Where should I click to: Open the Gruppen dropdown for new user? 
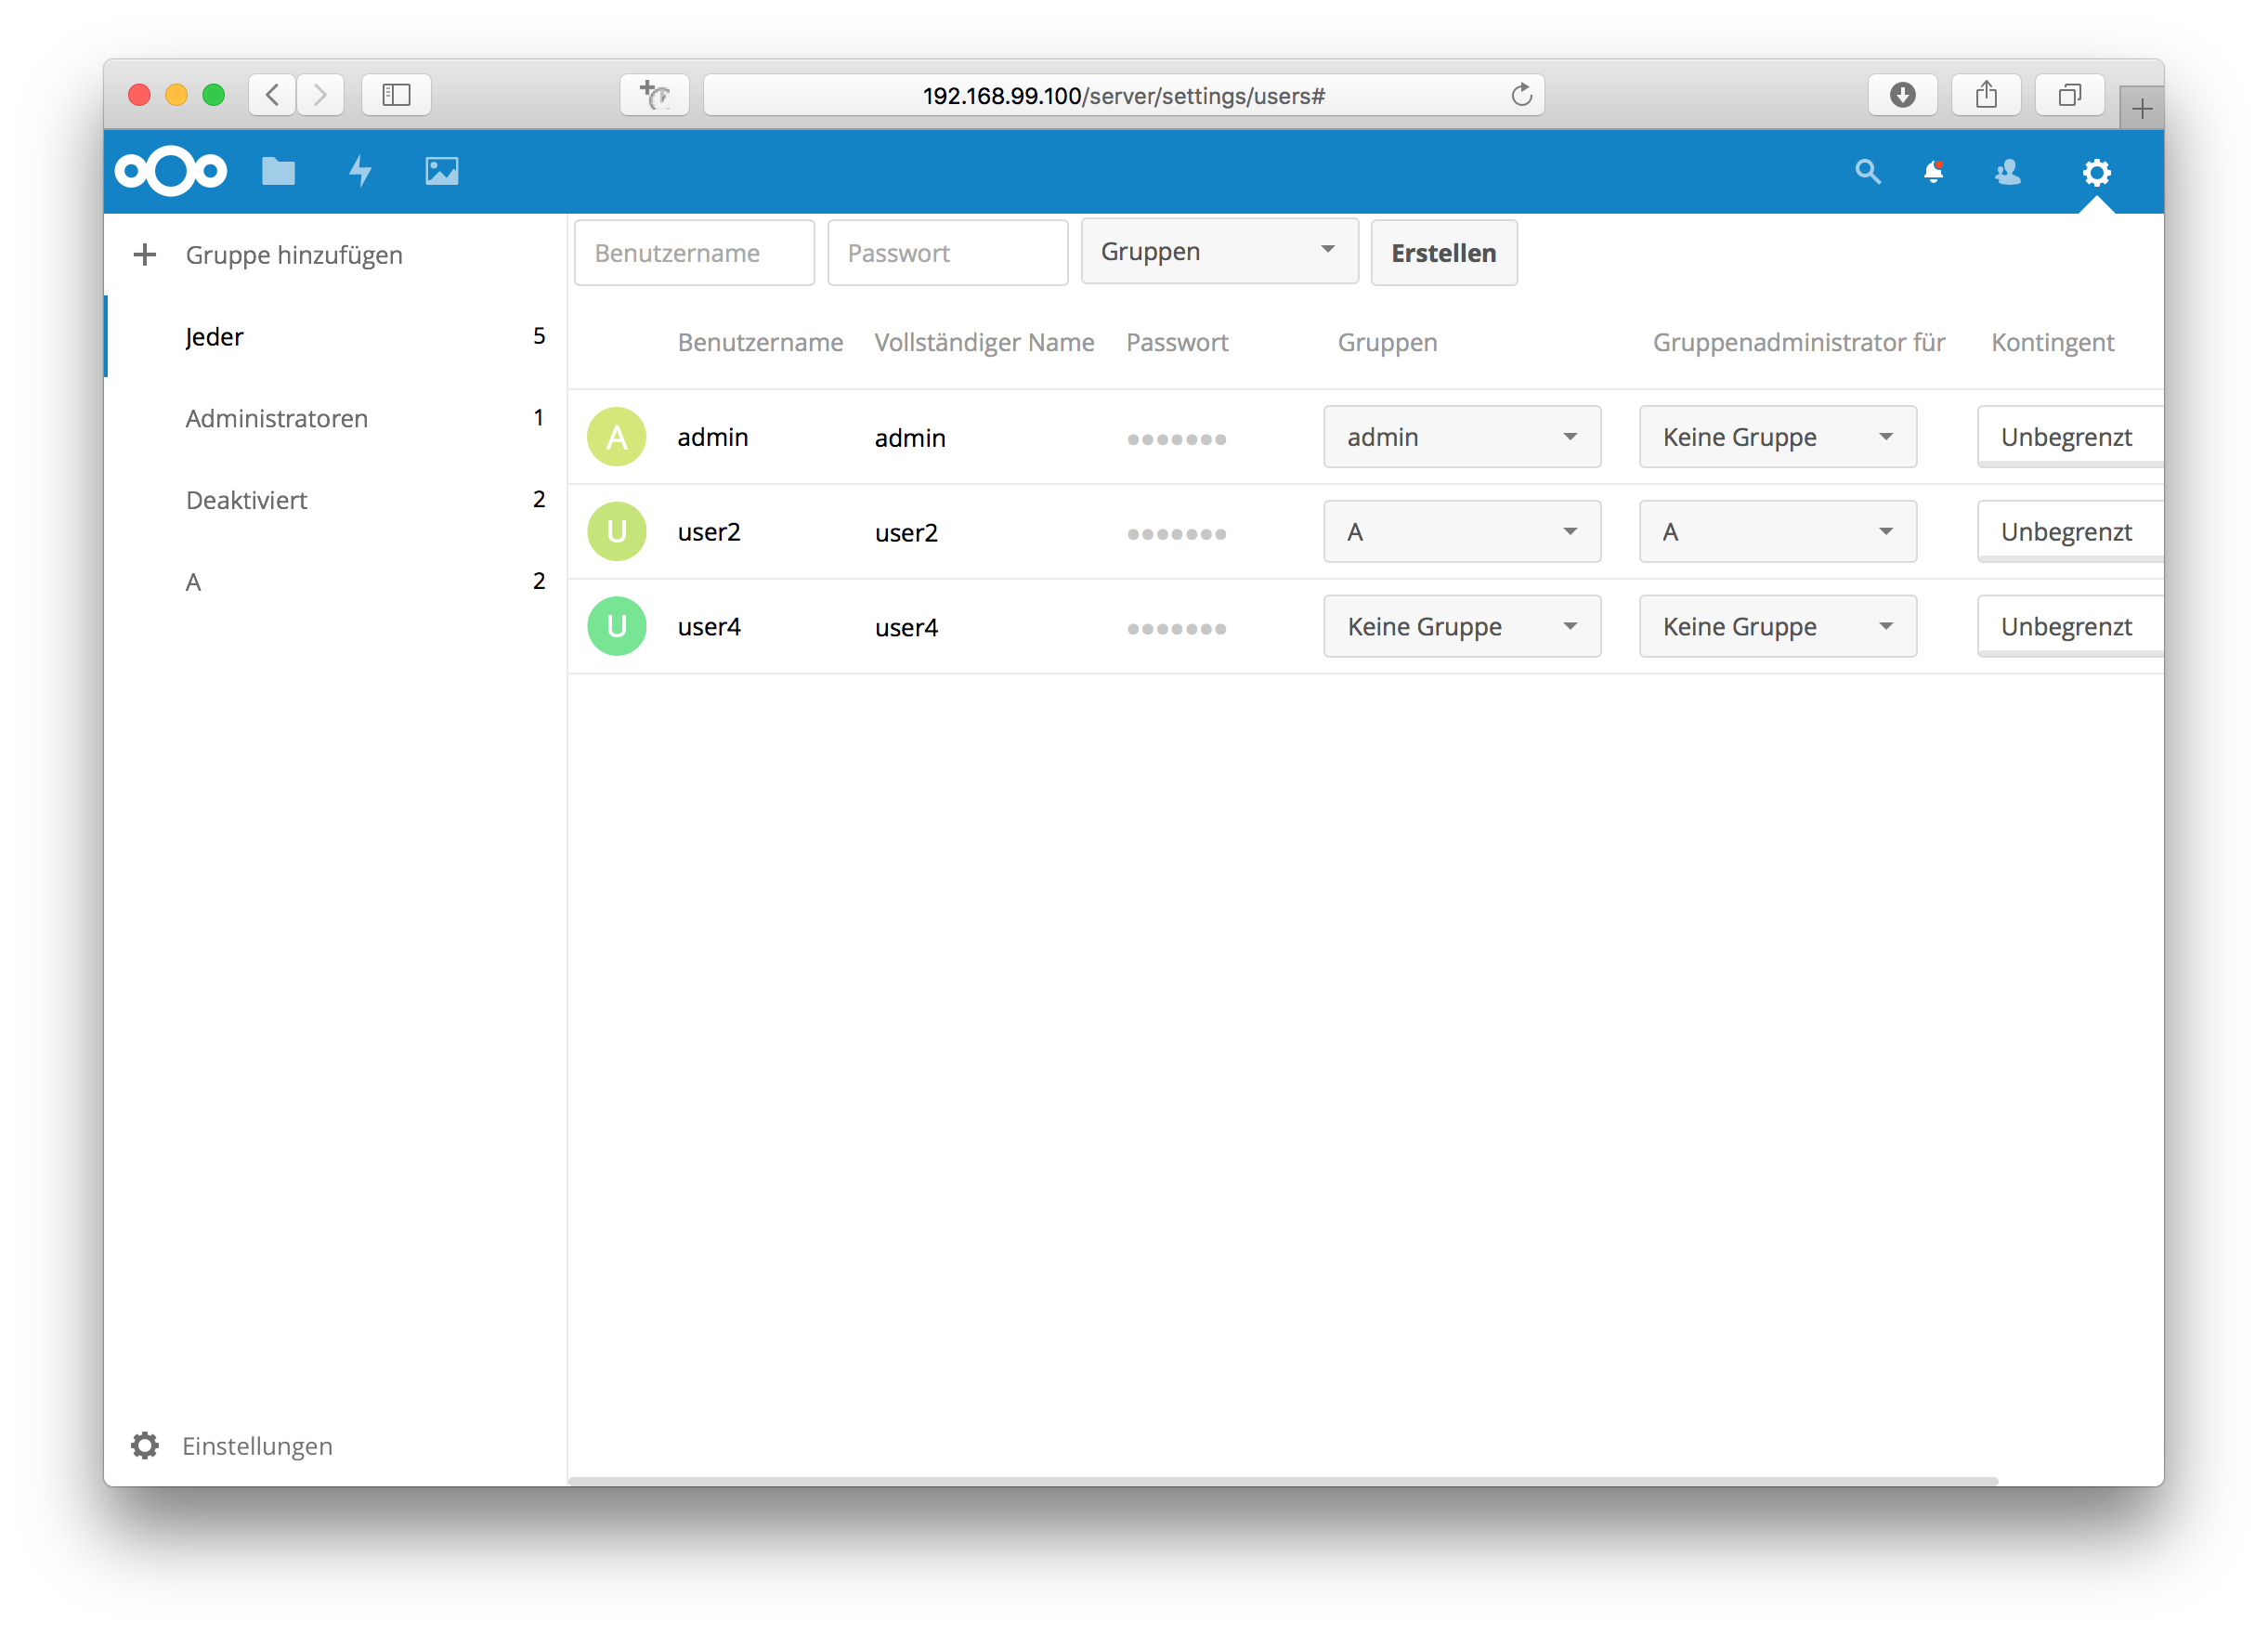1219,252
